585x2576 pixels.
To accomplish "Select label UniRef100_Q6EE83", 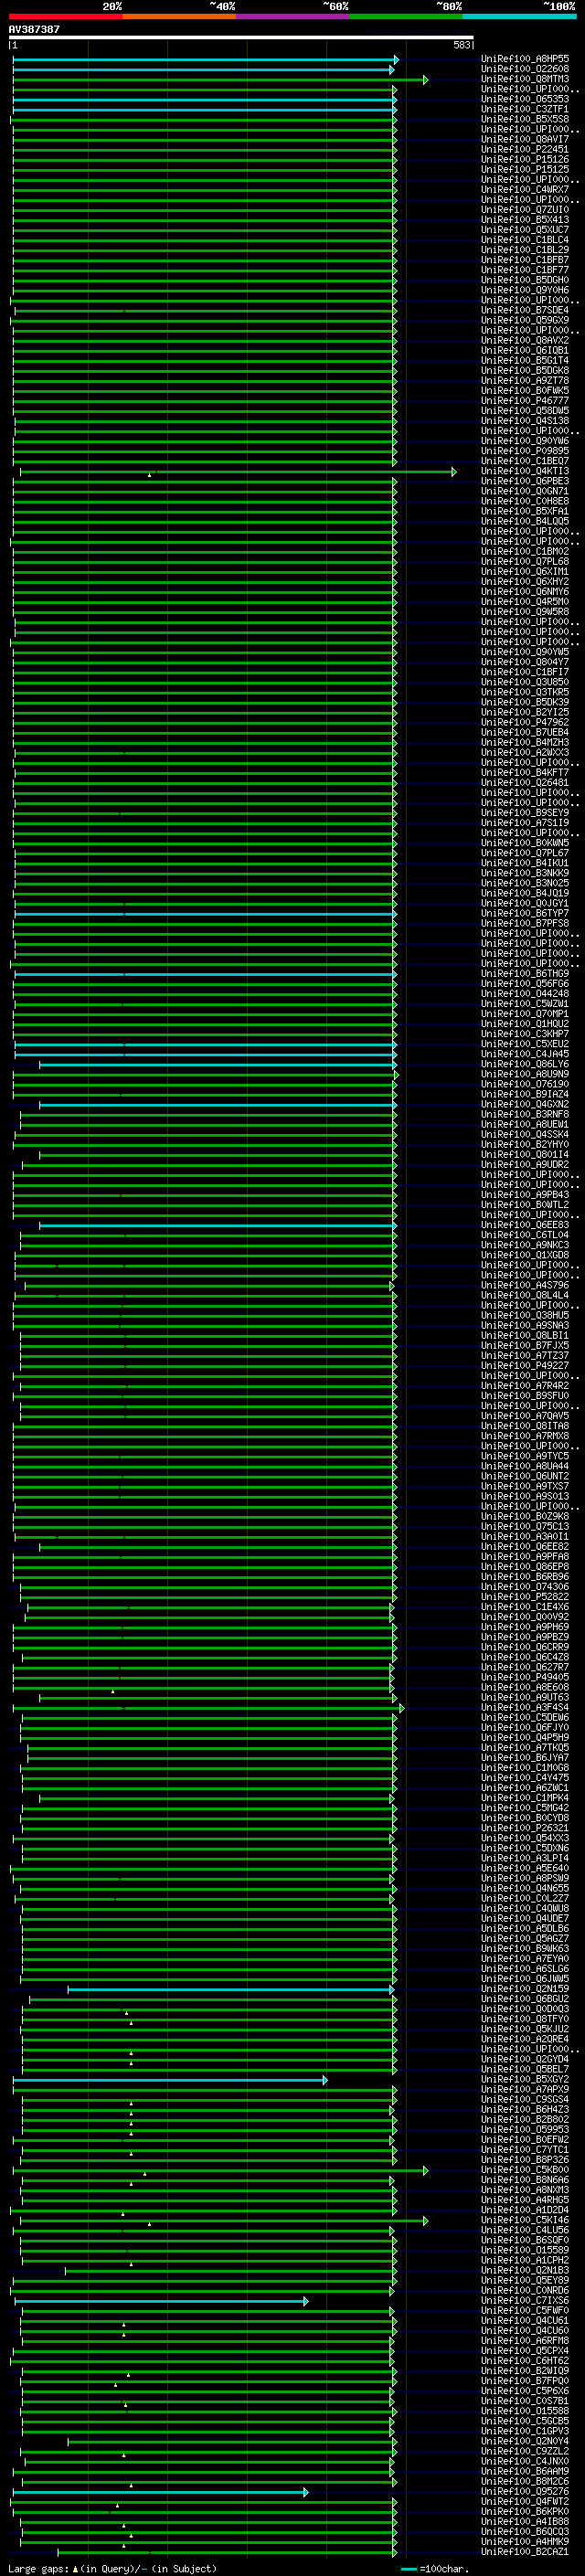I will click(x=525, y=1225).
